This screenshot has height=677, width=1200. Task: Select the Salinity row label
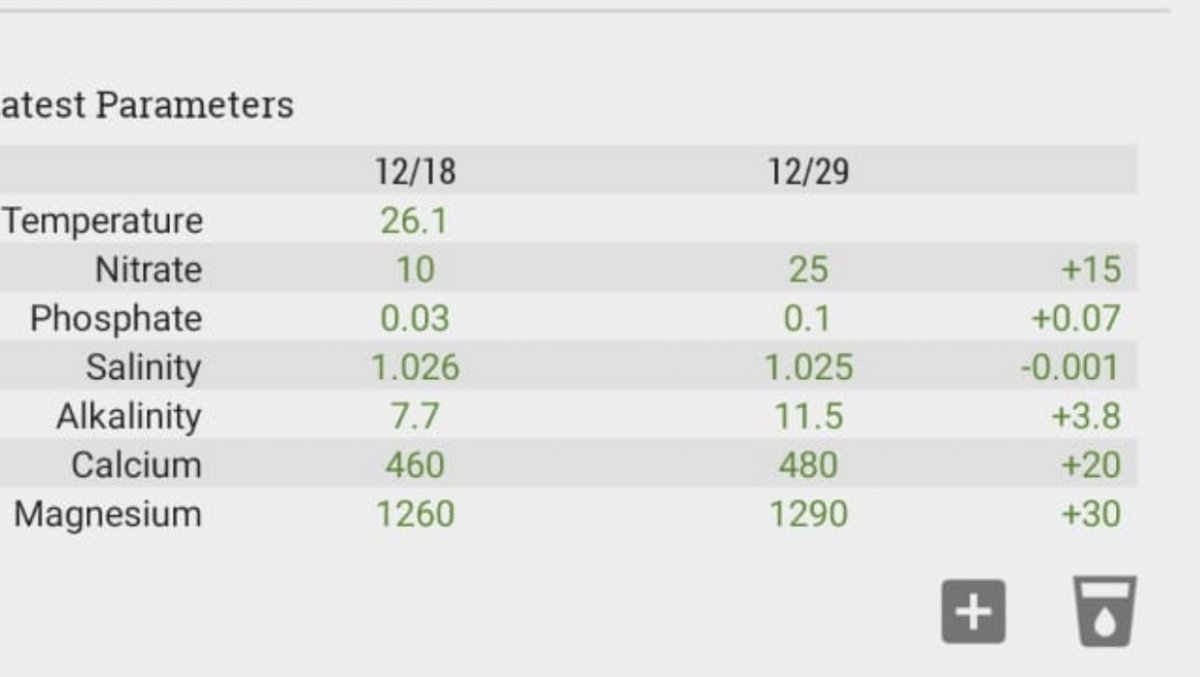tap(143, 368)
